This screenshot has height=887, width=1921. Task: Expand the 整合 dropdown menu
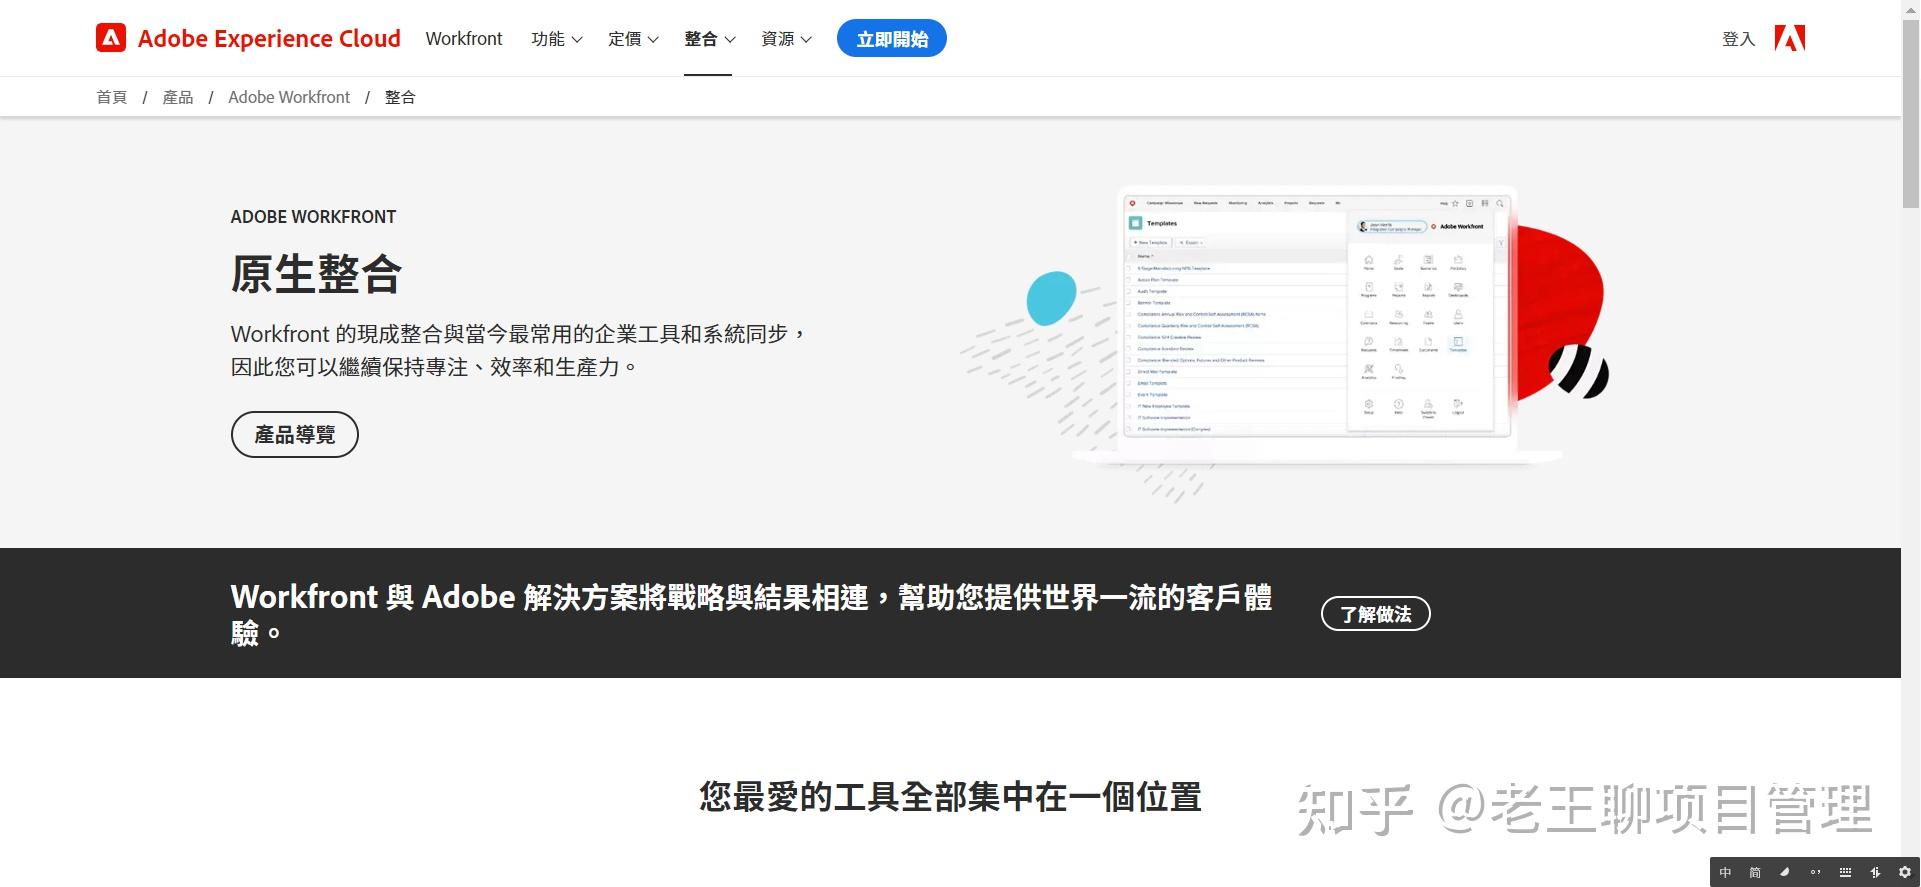click(710, 39)
